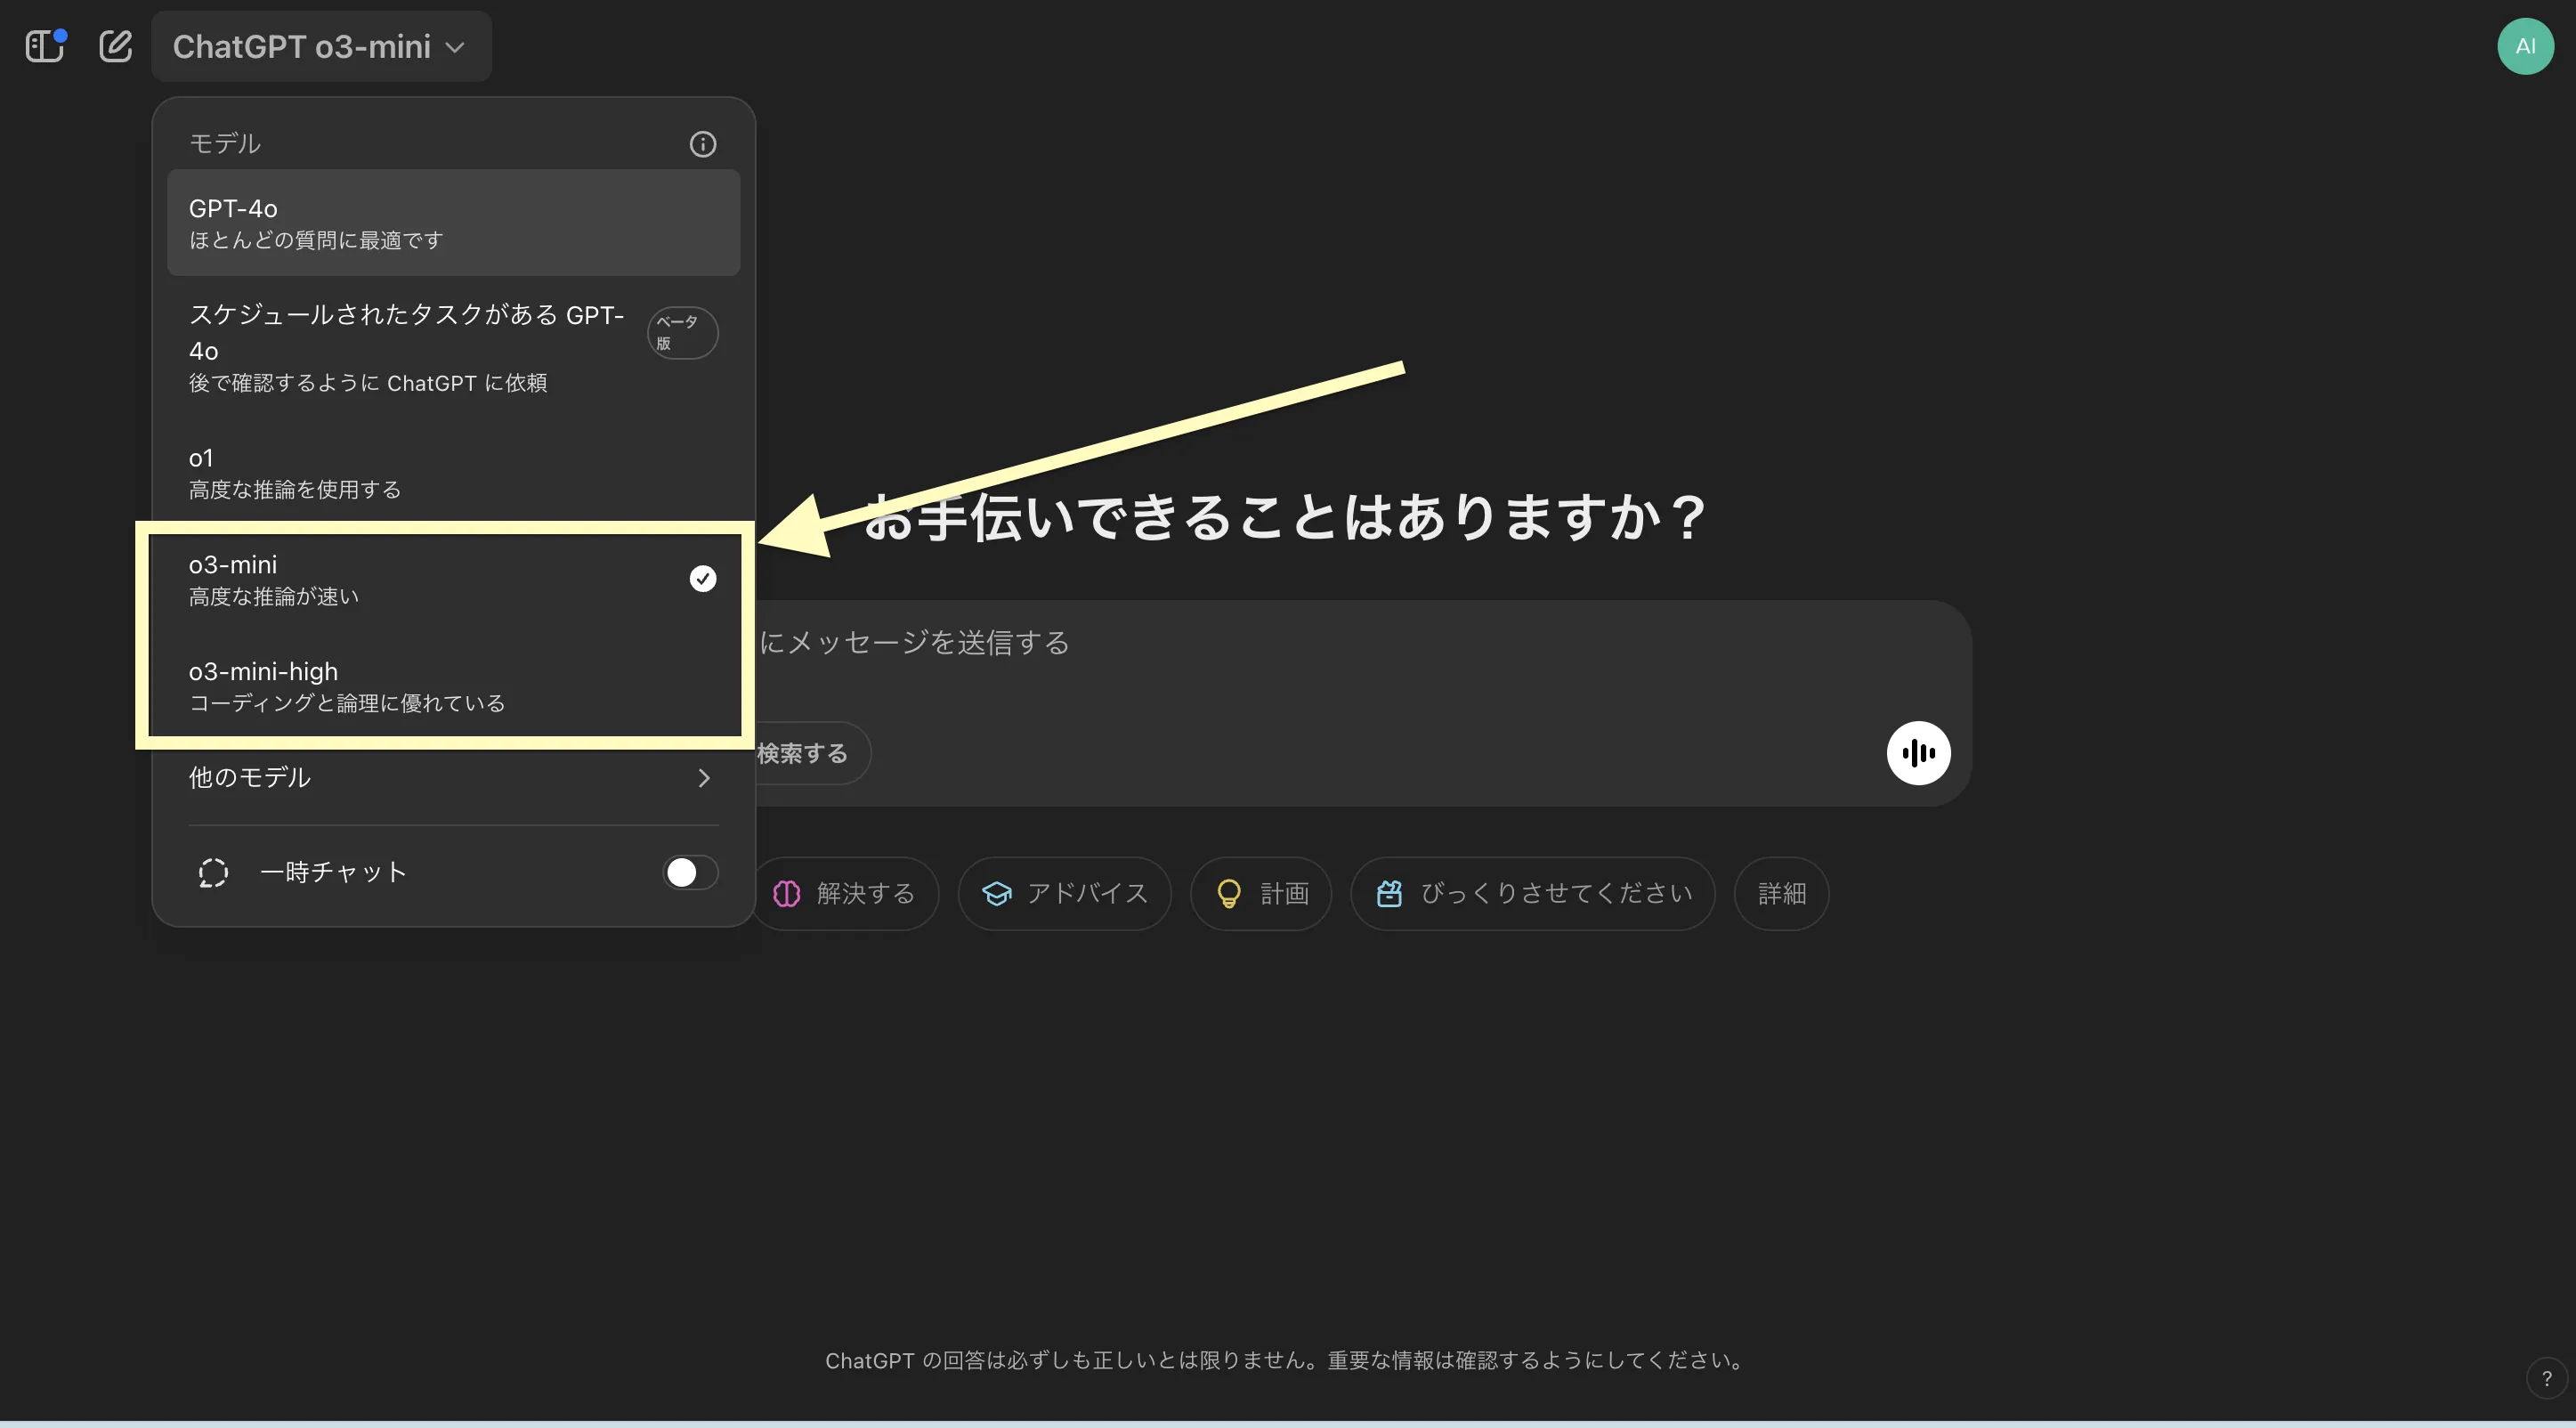Click the pink brain icon on 解決する
Screen dimensions: 2576x1428
pos(787,893)
